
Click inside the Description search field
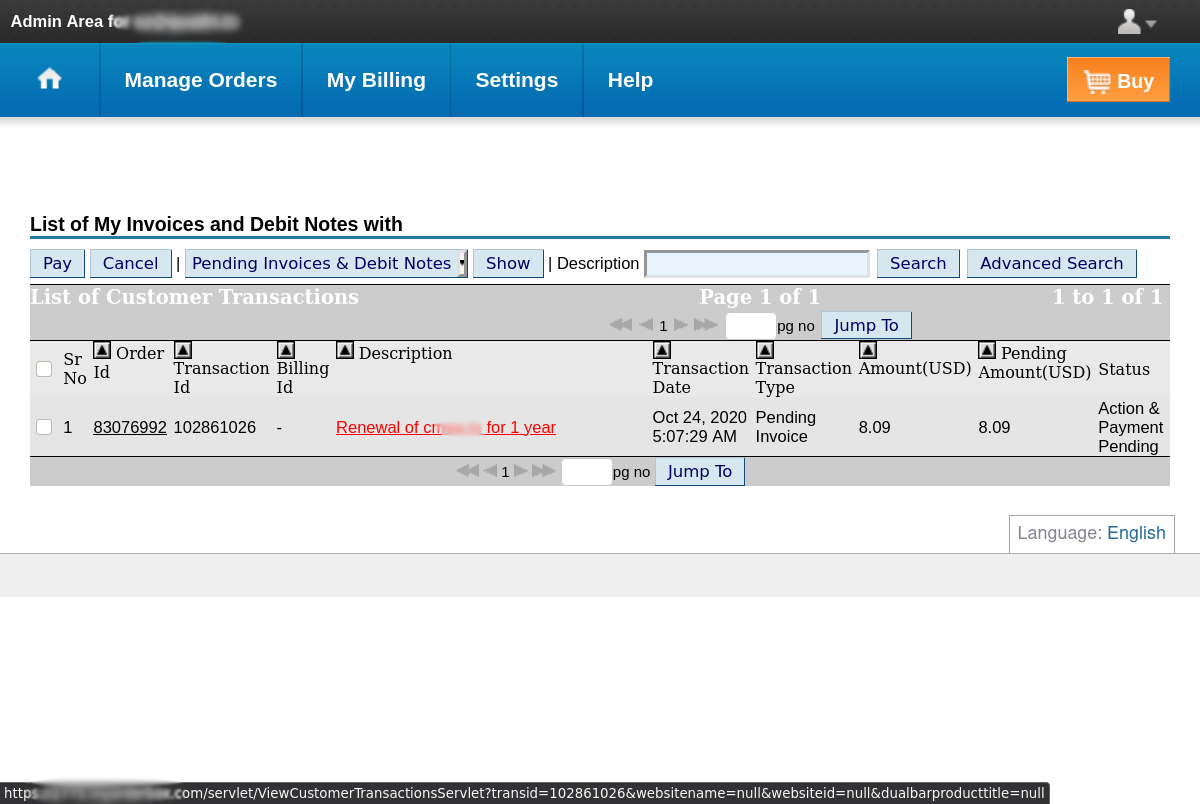click(x=757, y=263)
